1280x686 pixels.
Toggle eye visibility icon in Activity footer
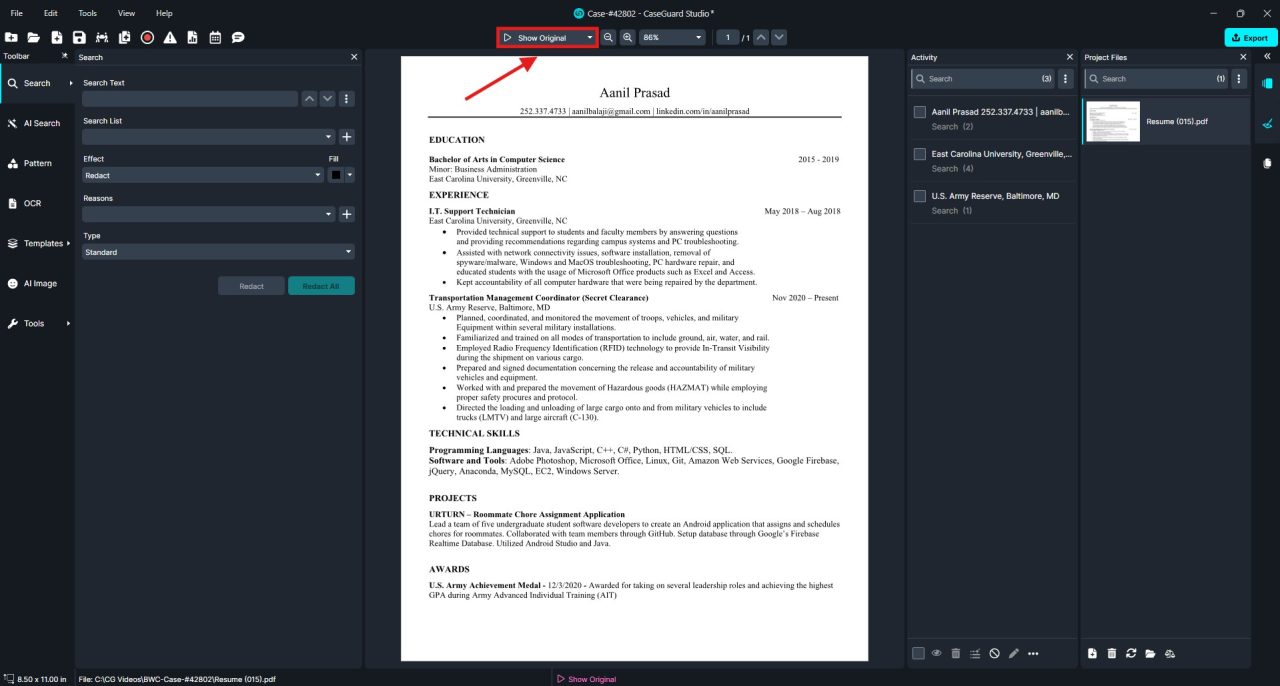pos(937,653)
